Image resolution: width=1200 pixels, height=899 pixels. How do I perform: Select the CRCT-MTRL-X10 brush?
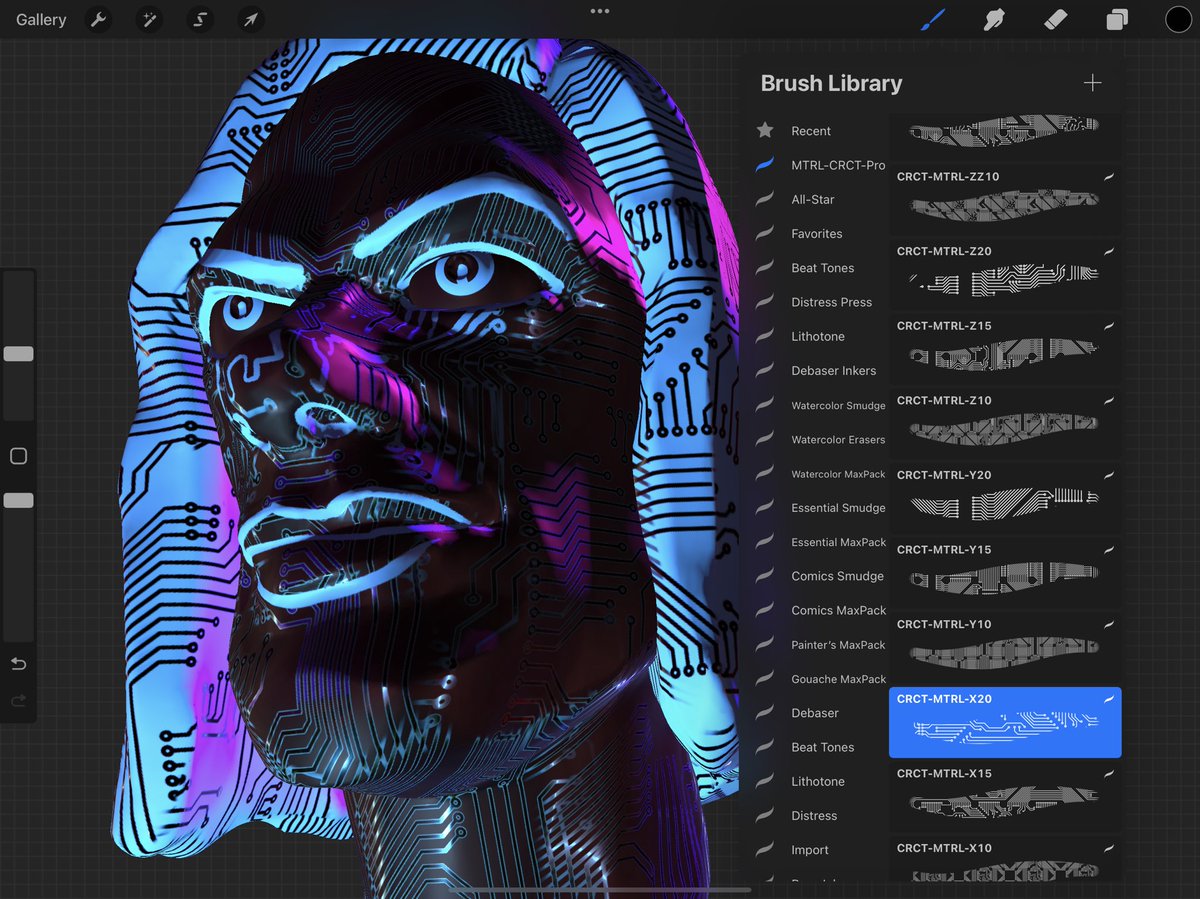[x=1005, y=859]
